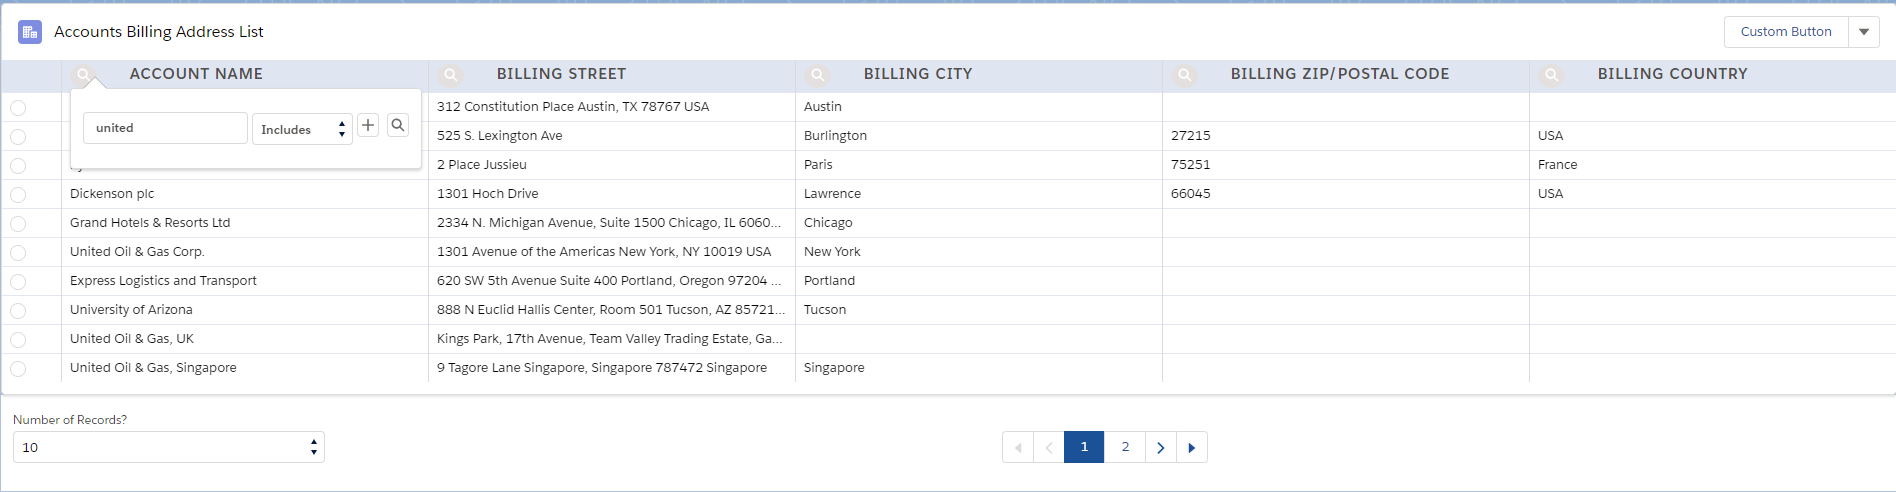Sort by Billing City column header
Image resolution: width=1896 pixels, height=492 pixels.
tap(918, 74)
